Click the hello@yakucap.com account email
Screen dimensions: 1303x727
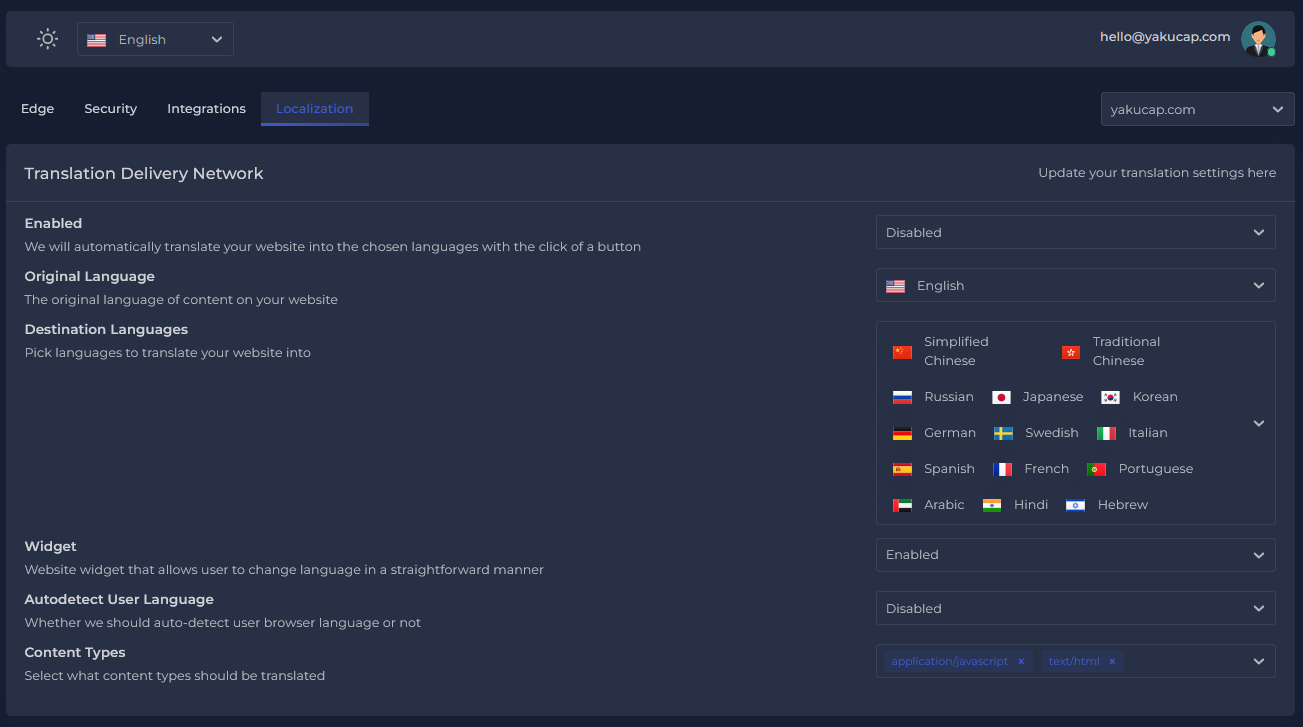1165,37
